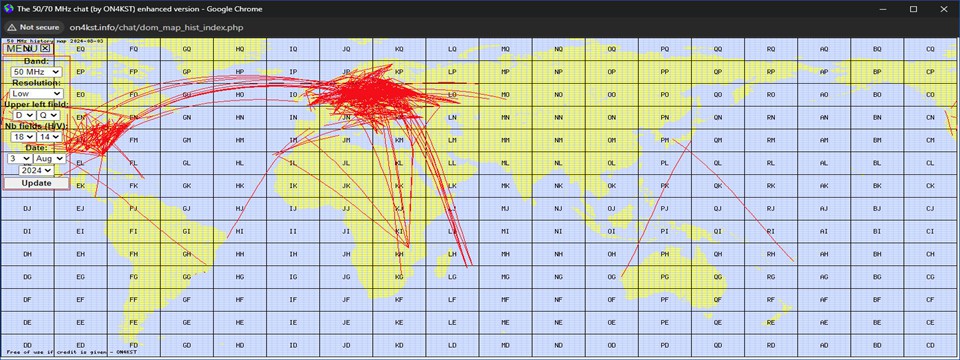This screenshot has height=360, width=960.
Task: Open the month Aug dropdown
Action: pos(49,159)
